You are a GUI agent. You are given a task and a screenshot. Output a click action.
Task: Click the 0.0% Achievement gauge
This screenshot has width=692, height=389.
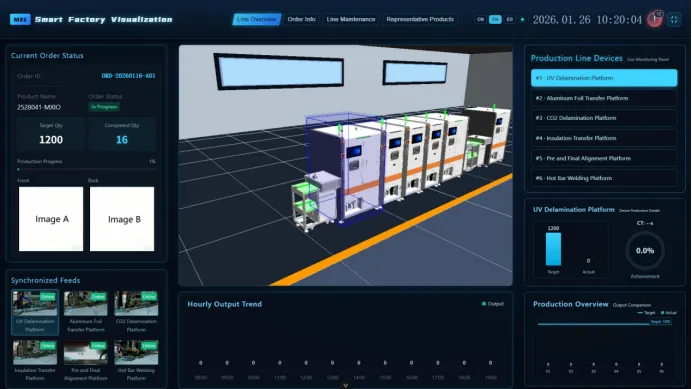(645, 250)
